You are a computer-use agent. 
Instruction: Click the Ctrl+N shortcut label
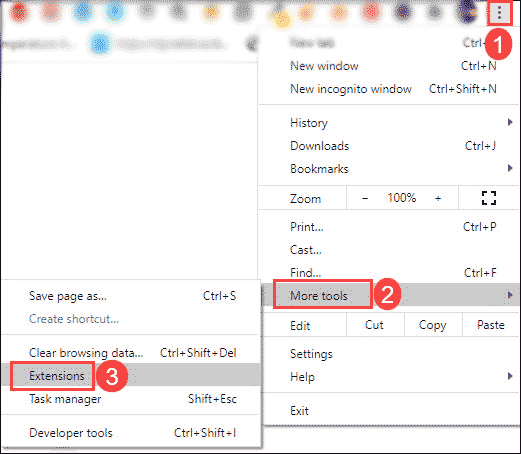[479, 66]
